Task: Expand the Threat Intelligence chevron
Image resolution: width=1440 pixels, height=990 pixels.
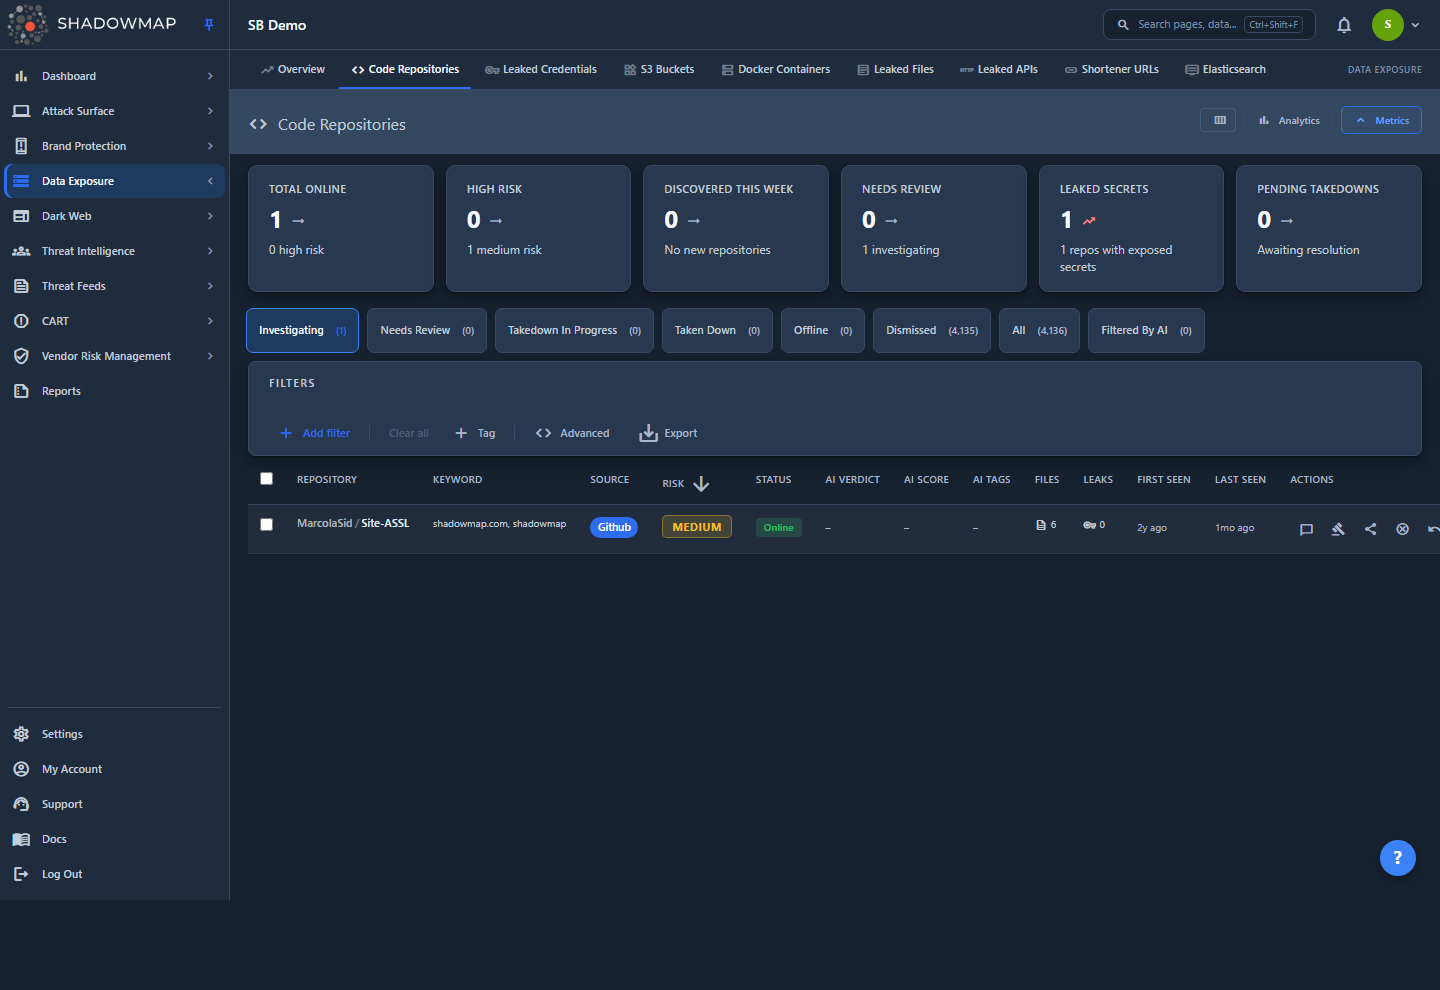Action: [210, 251]
